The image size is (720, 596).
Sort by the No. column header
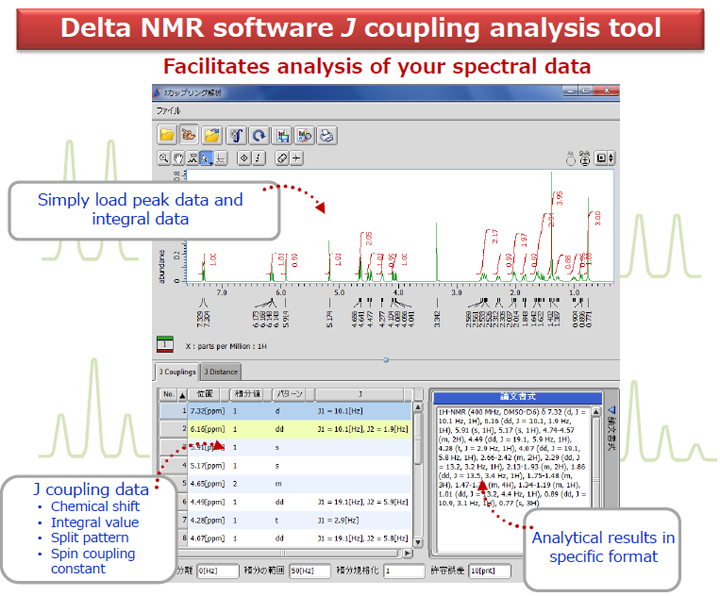169,394
